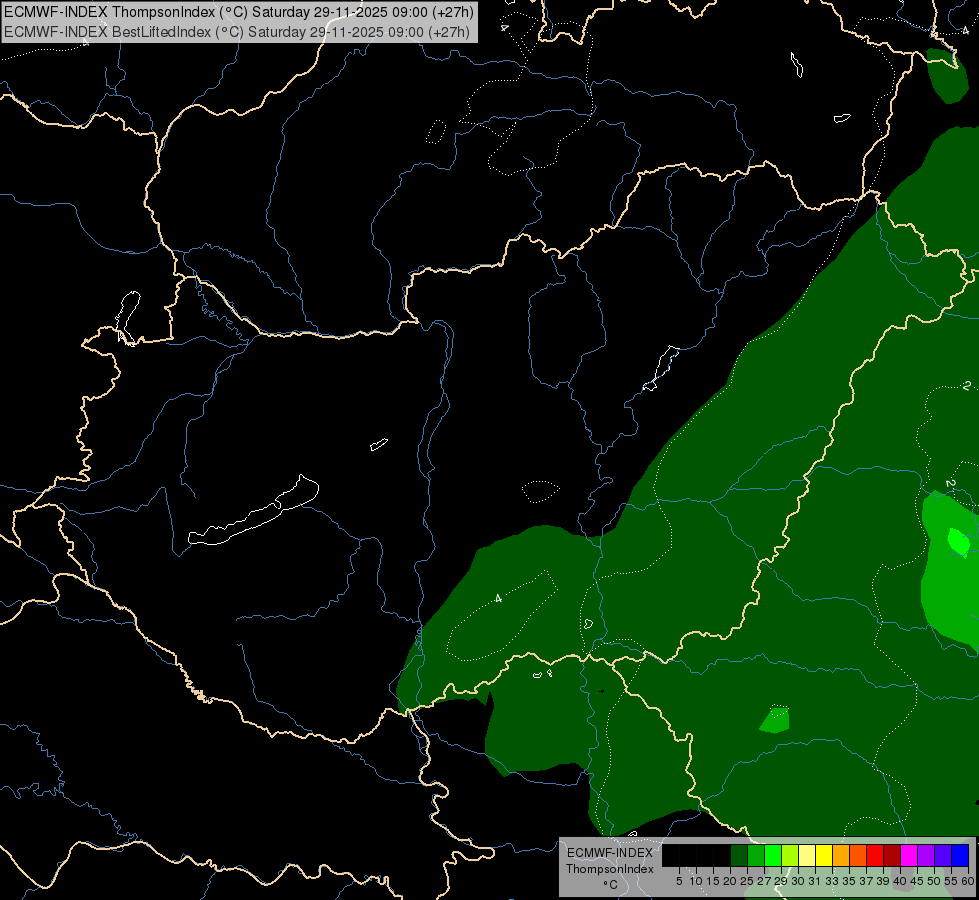Click legend tick label 29
The height and width of the screenshot is (900, 979).
[782, 881]
